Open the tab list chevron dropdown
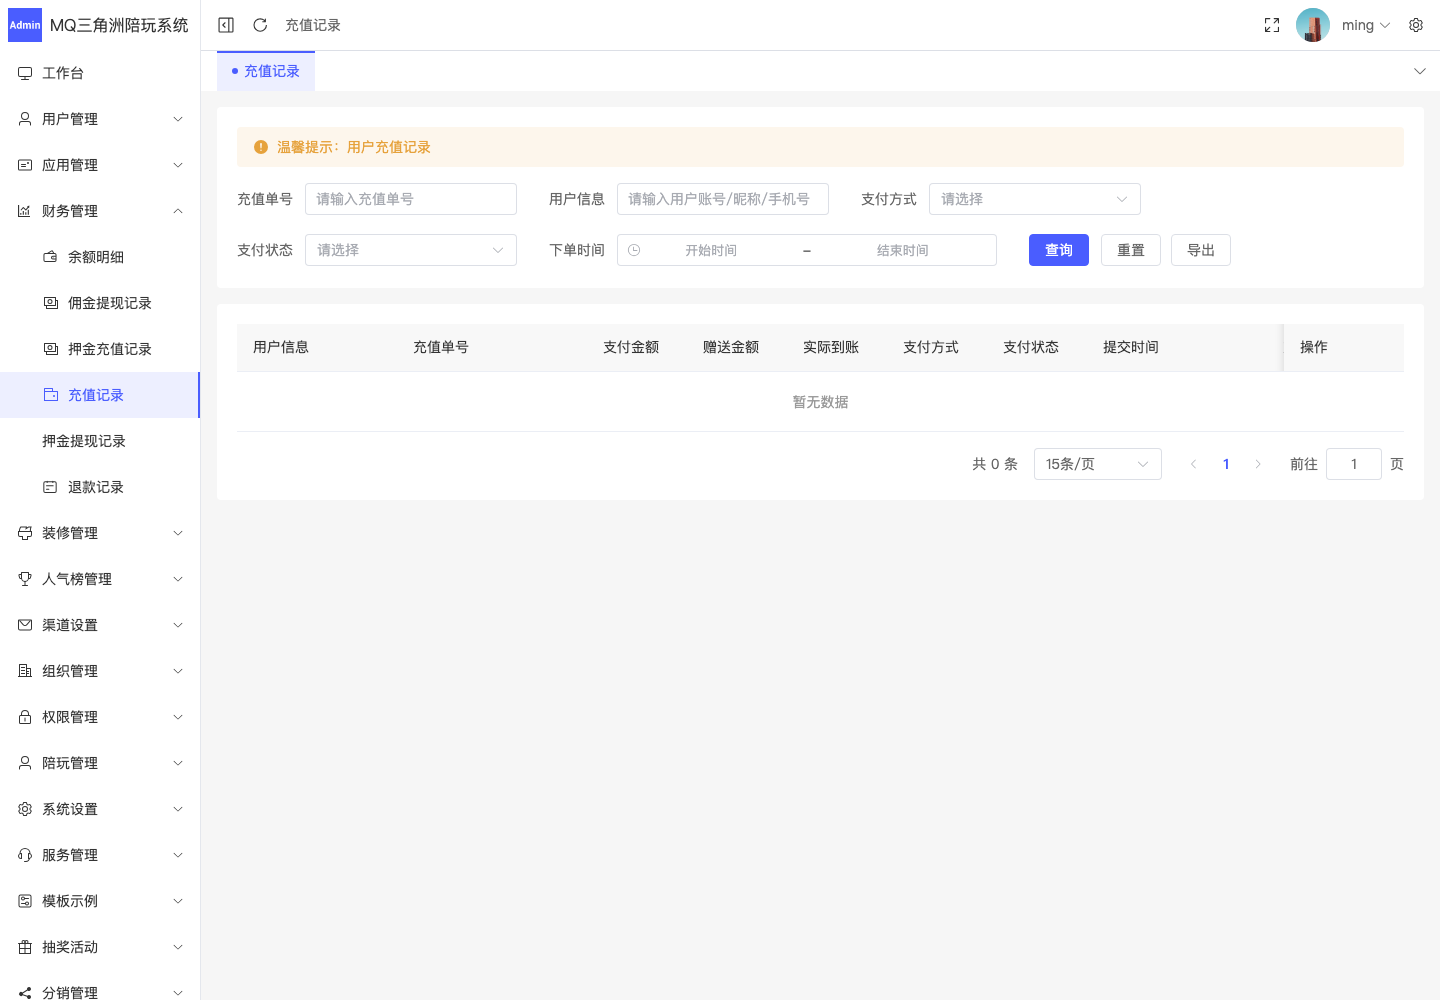This screenshot has height=1000, width=1440. tap(1419, 71)
